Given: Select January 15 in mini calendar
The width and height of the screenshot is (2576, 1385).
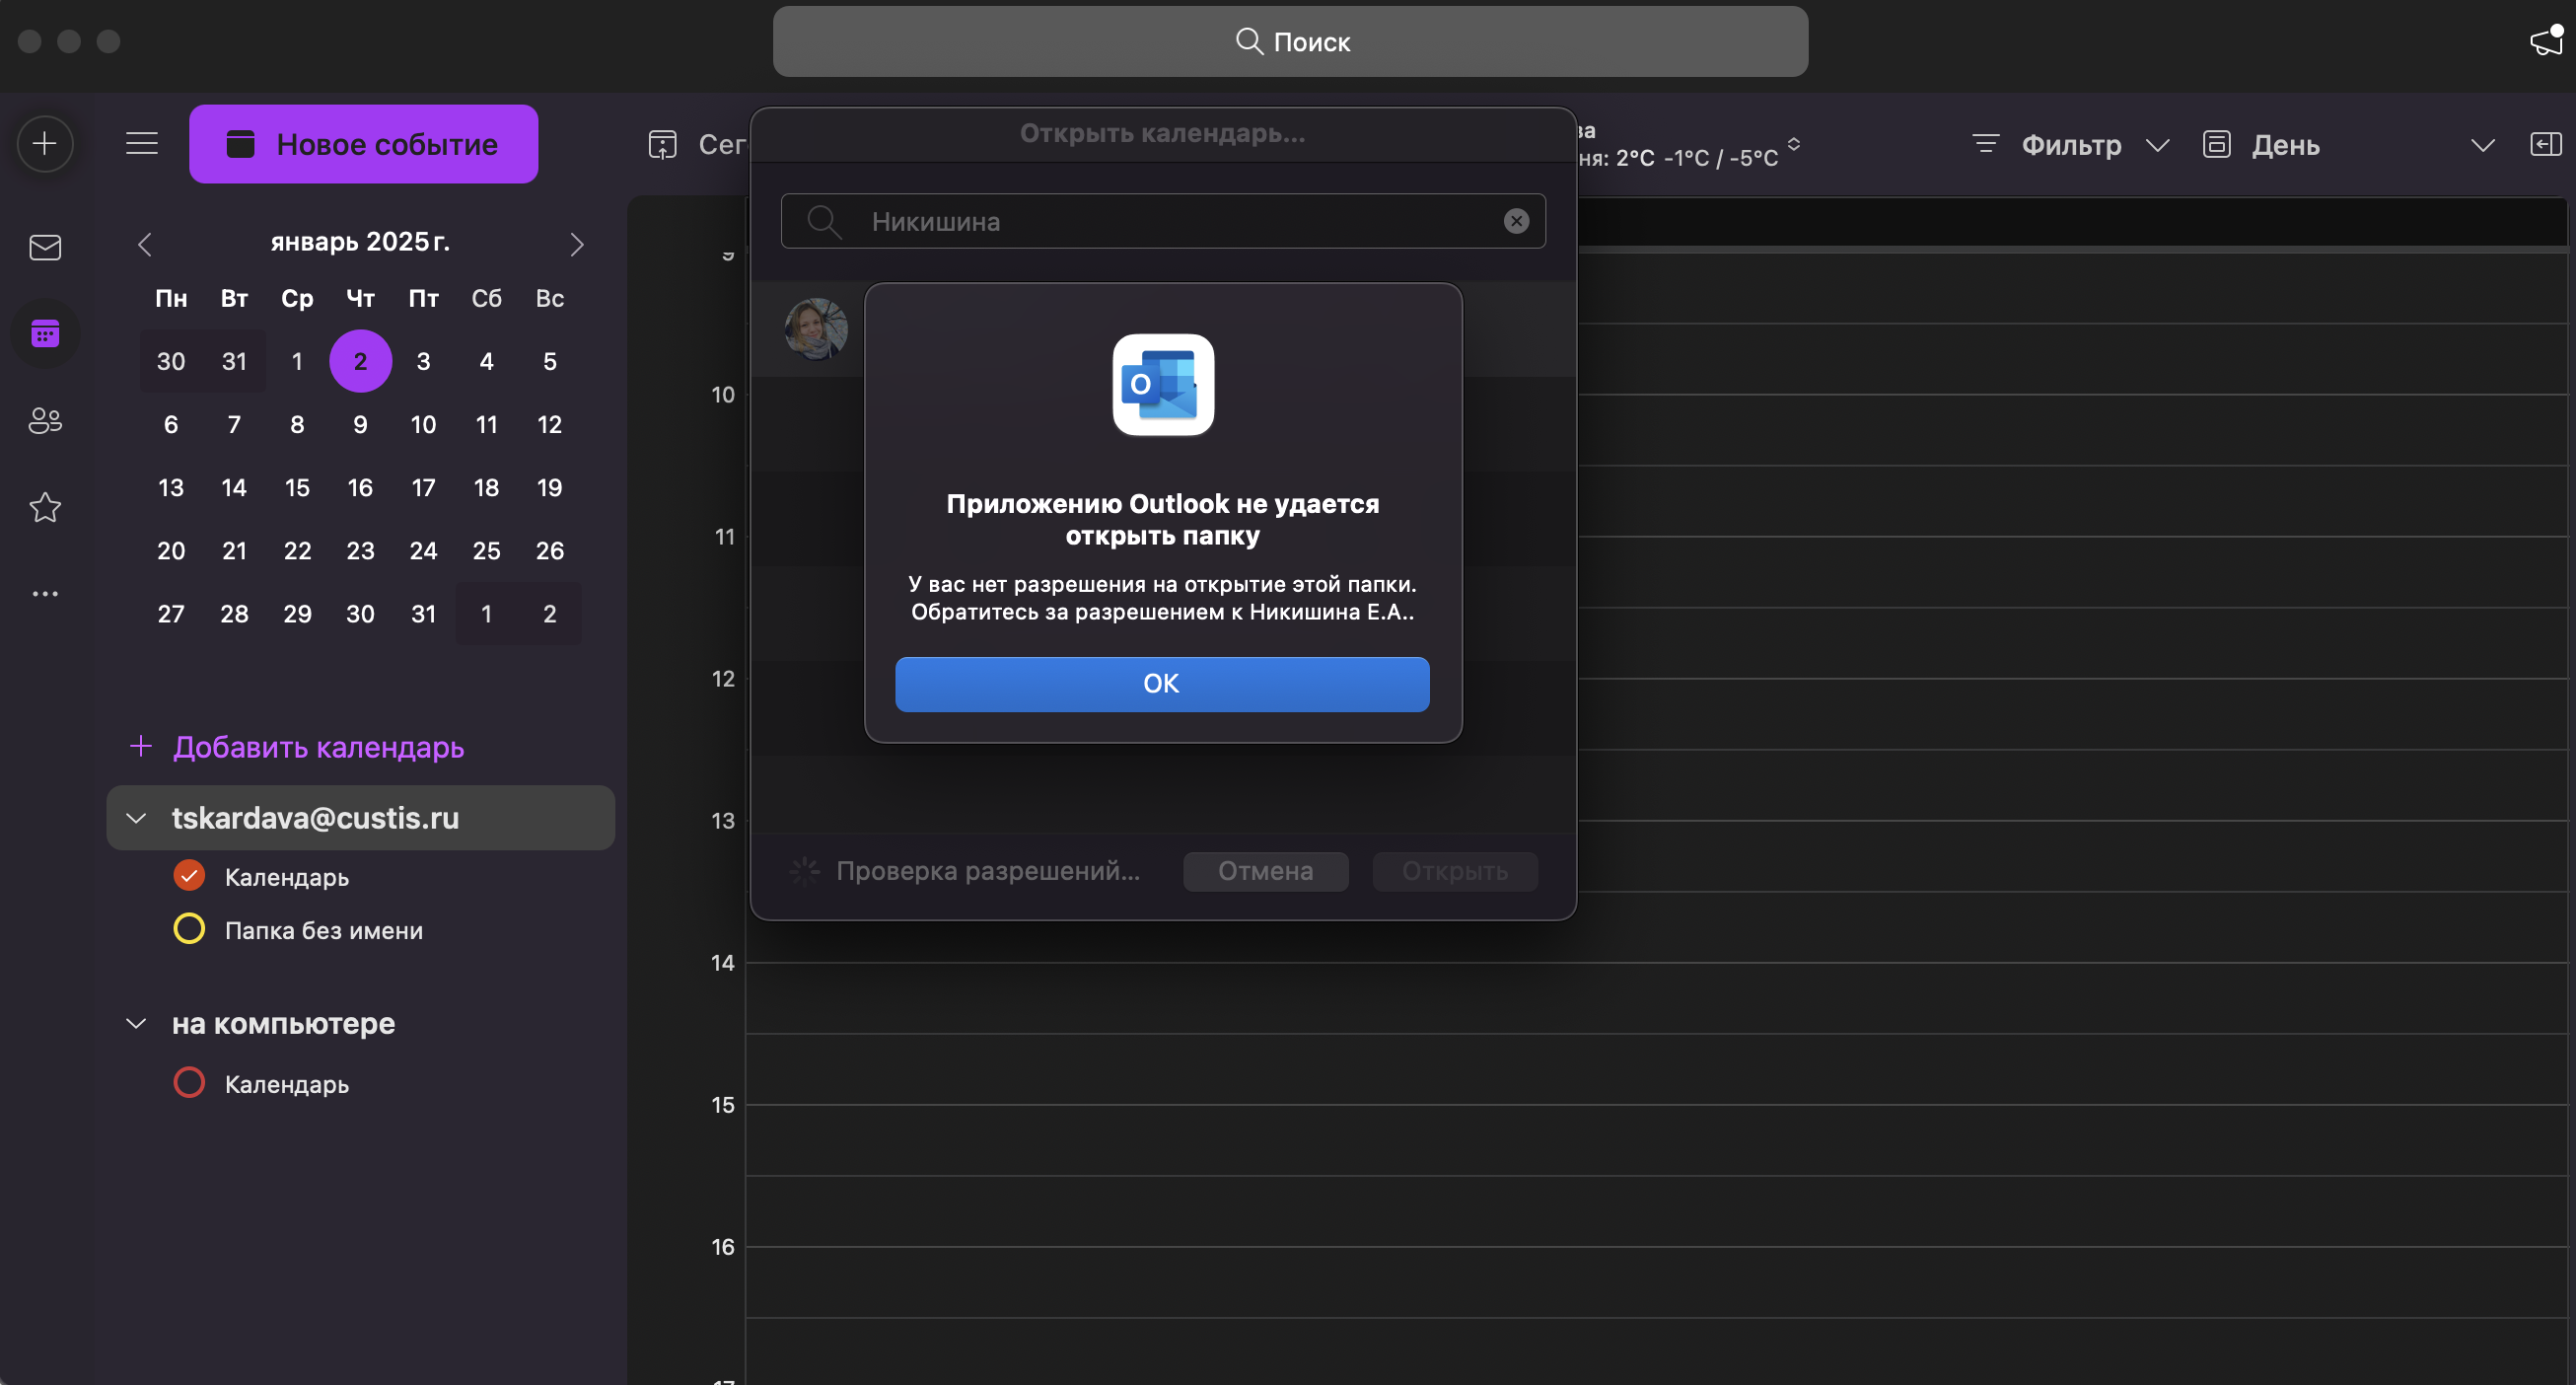Looking at the screenshot, I should pos(297,488).
